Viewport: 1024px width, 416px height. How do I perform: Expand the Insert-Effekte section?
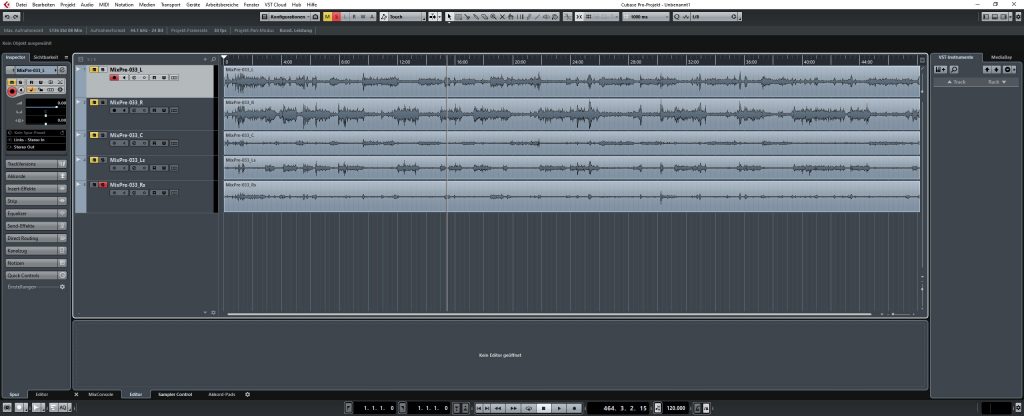click(x=32, y=188)
